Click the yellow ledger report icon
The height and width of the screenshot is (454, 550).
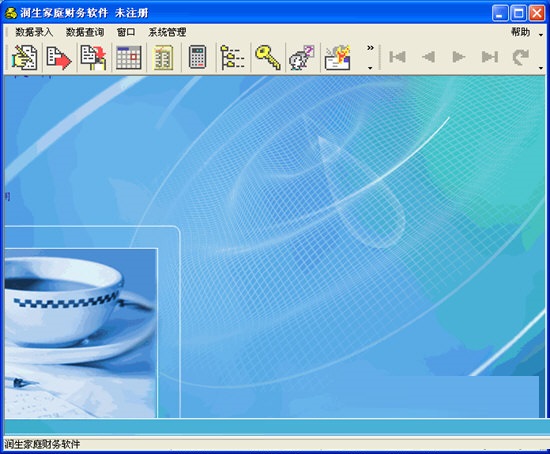[163, 57]
